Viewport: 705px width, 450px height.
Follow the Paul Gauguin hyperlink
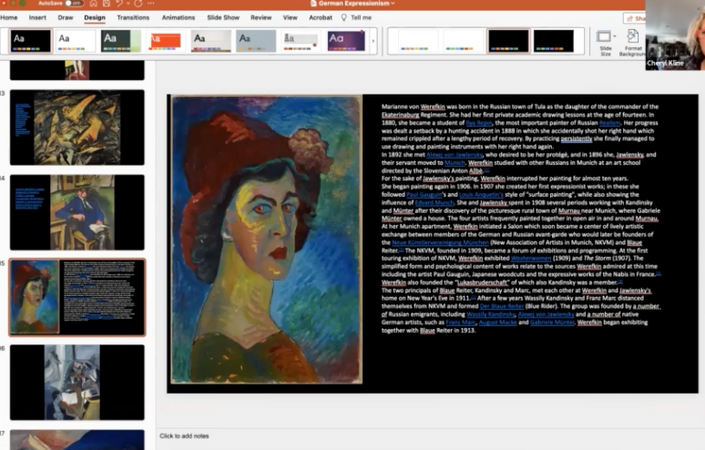pos(424,195)
